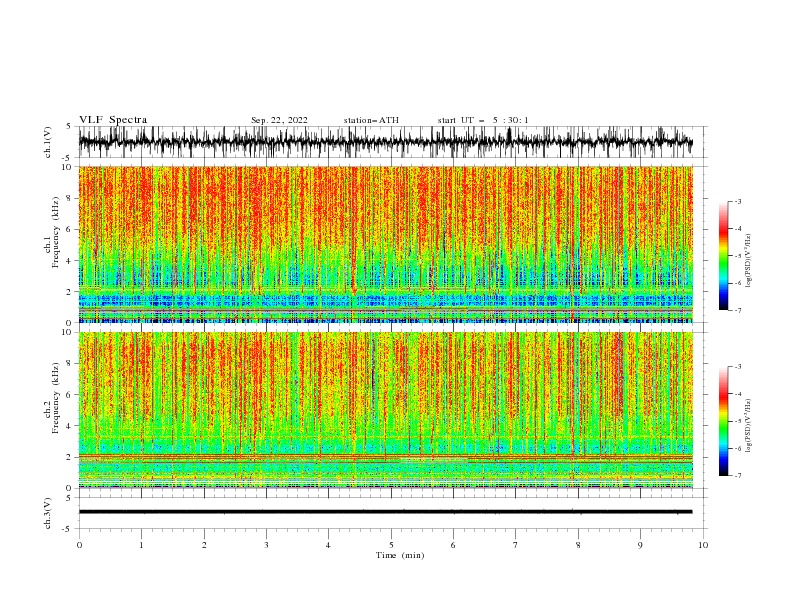Click time axis tick label "3"
Viewport: 792px width, 612px height.
tap(266, 545)
